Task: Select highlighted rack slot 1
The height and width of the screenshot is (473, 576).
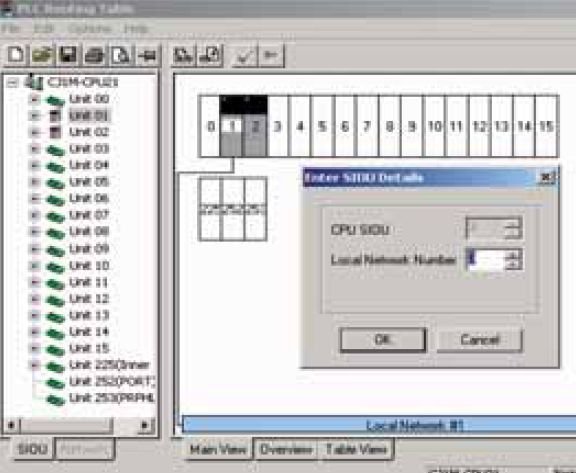Action: tap(231, 126)
